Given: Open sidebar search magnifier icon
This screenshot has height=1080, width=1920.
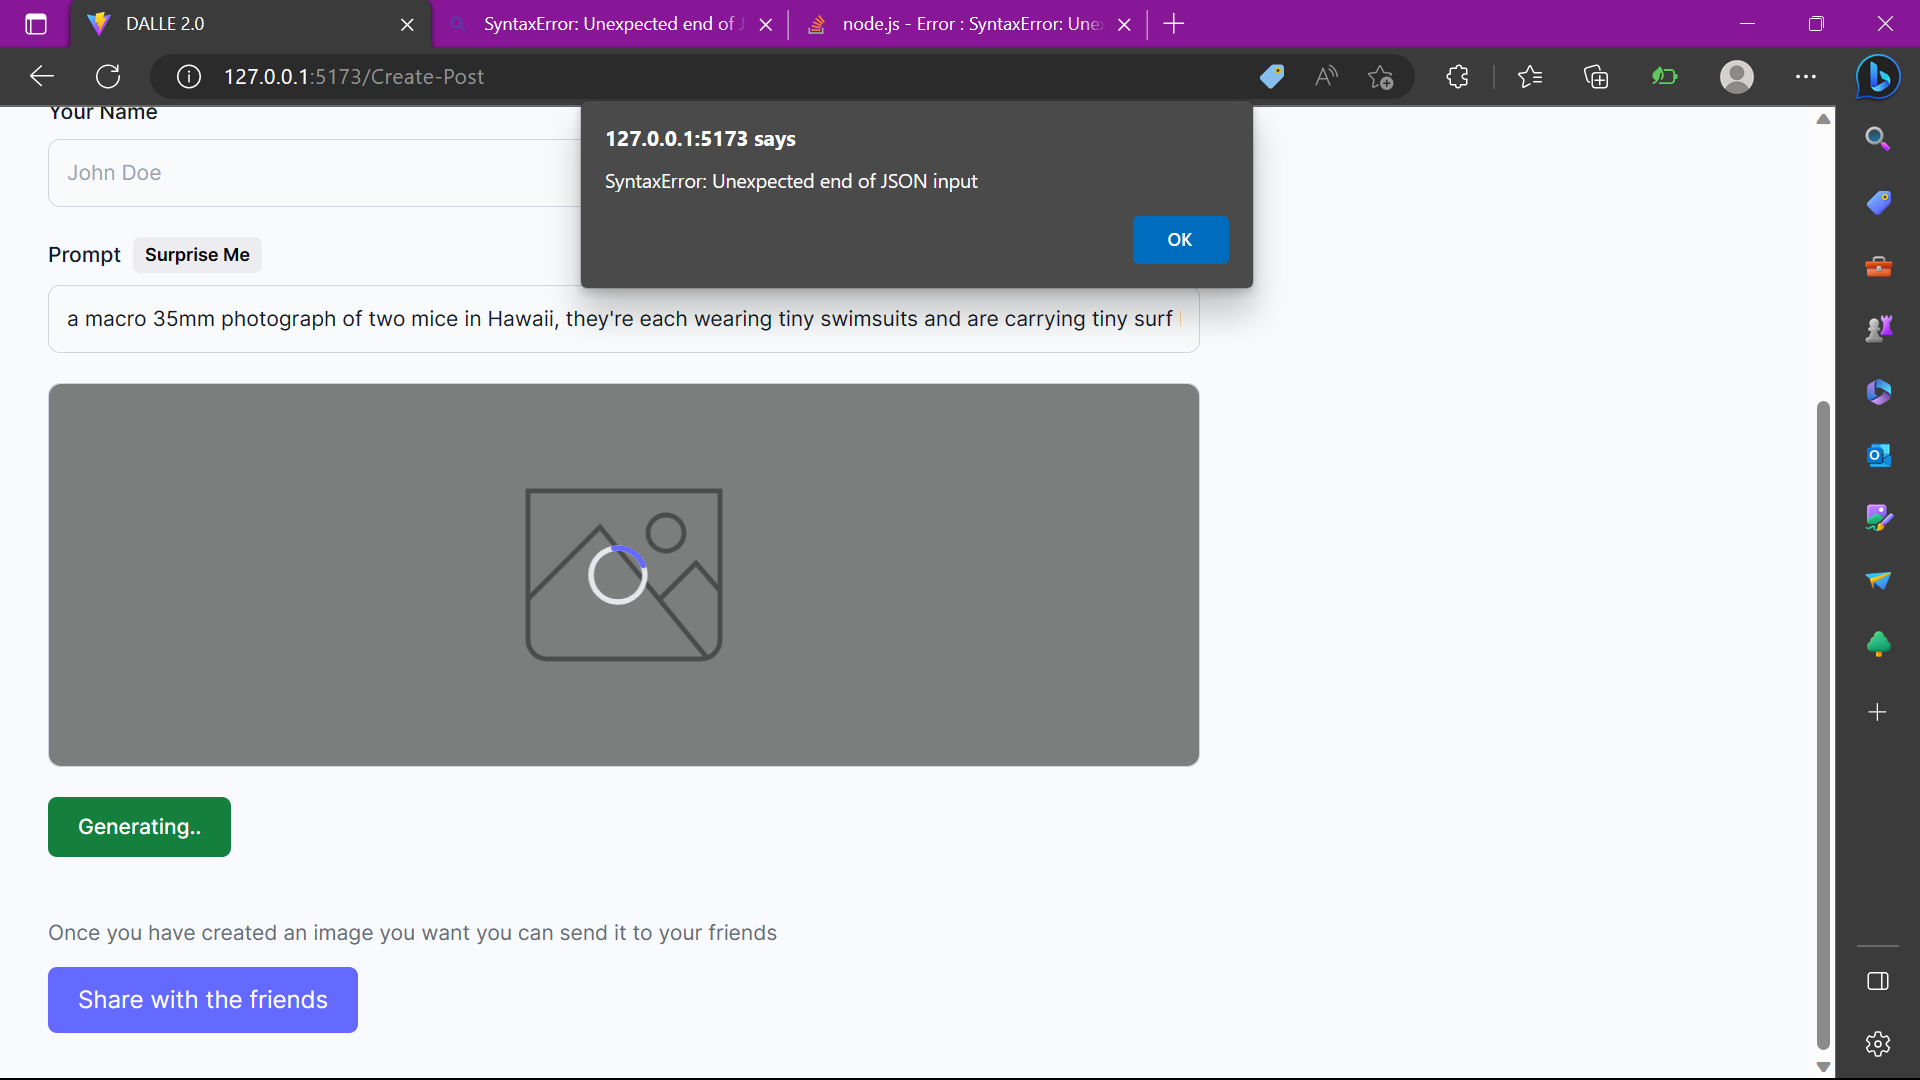Looking at the screenshot, I should 1878,139.
